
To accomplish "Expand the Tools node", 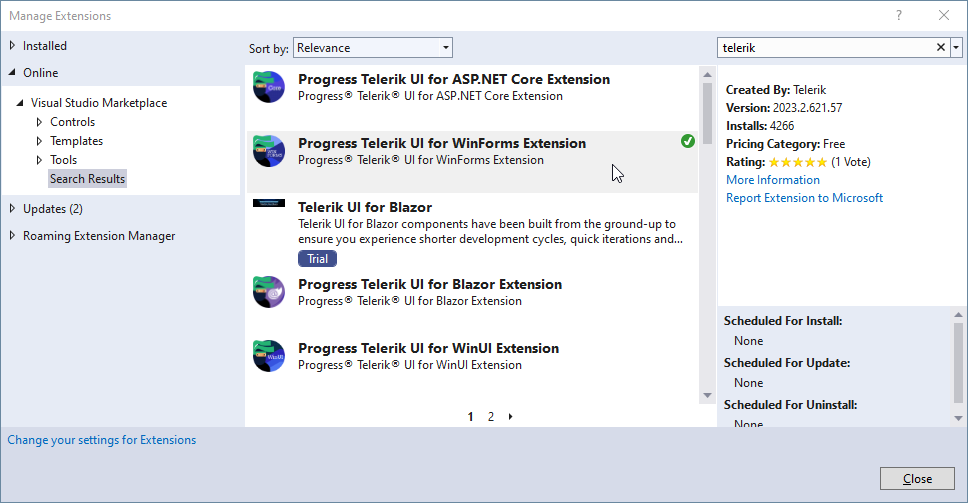I will (40, 160).
